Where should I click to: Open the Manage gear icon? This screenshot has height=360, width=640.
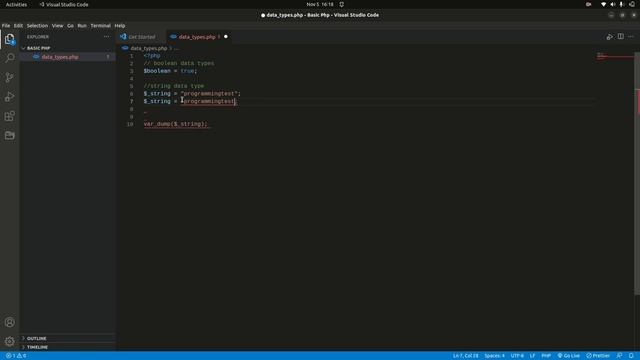[9, 341]
